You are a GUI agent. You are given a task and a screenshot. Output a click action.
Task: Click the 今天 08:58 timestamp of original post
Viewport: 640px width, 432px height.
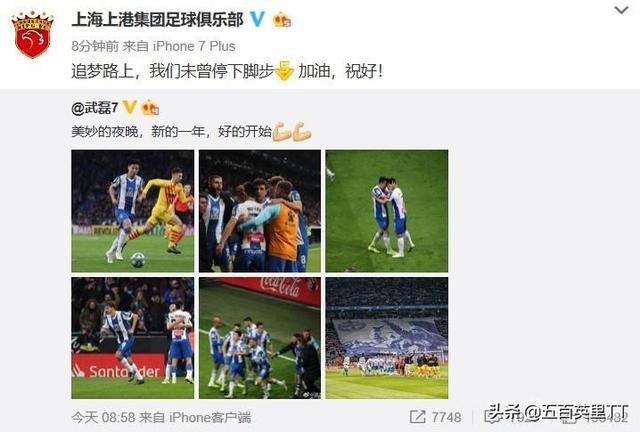pyautogui.click(x=103, y=417)
